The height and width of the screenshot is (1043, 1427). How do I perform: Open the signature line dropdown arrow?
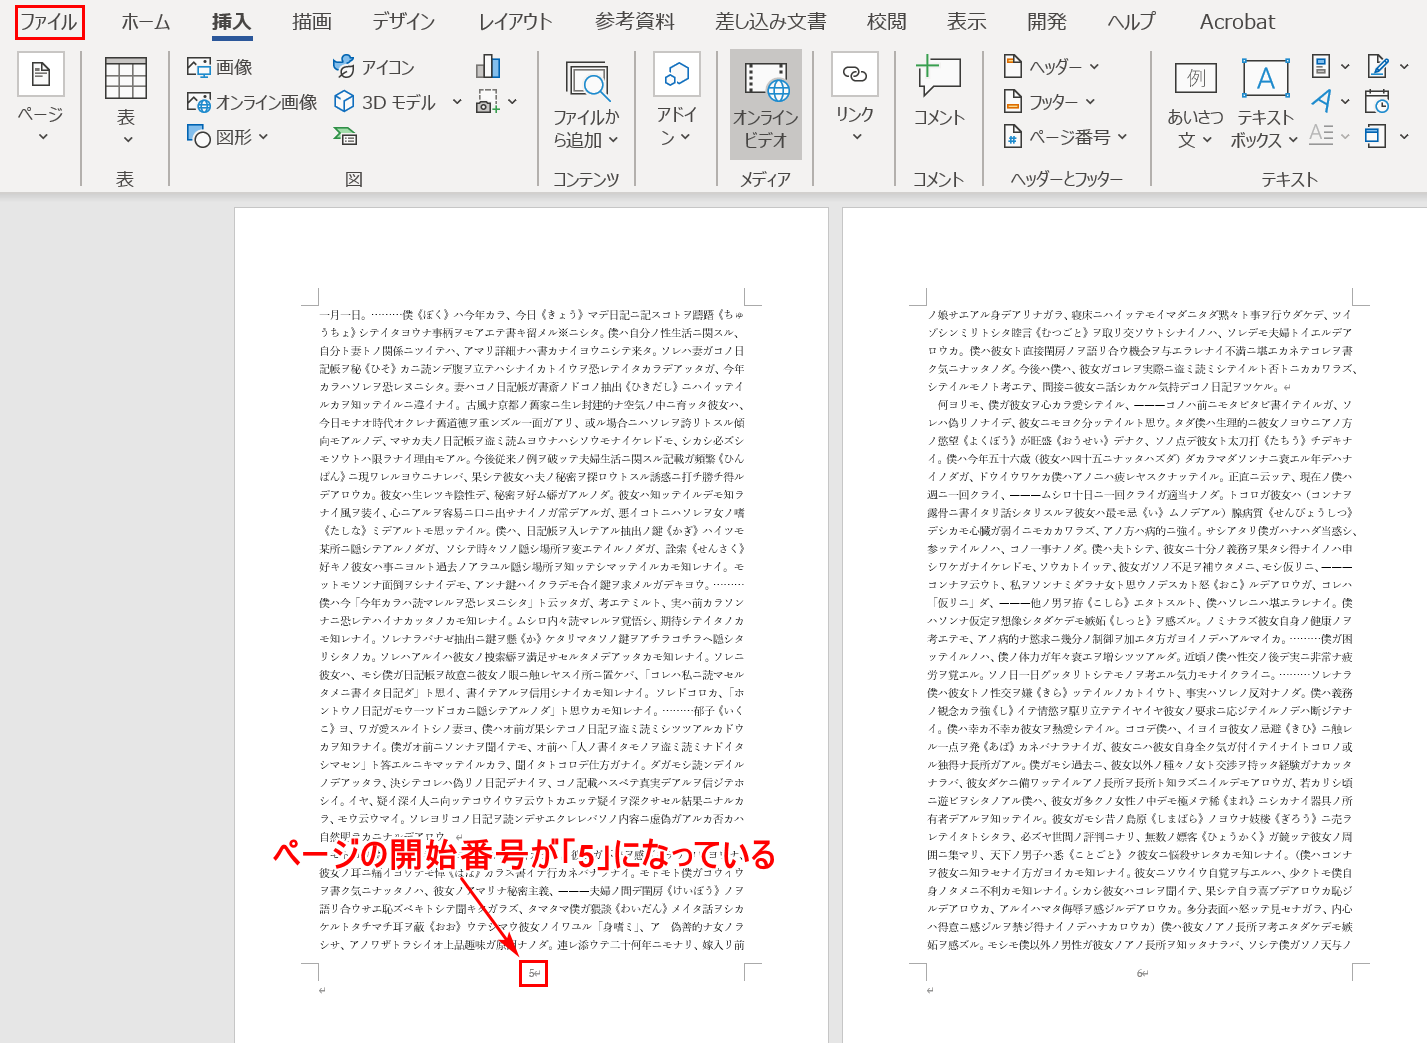point(1404,66)
